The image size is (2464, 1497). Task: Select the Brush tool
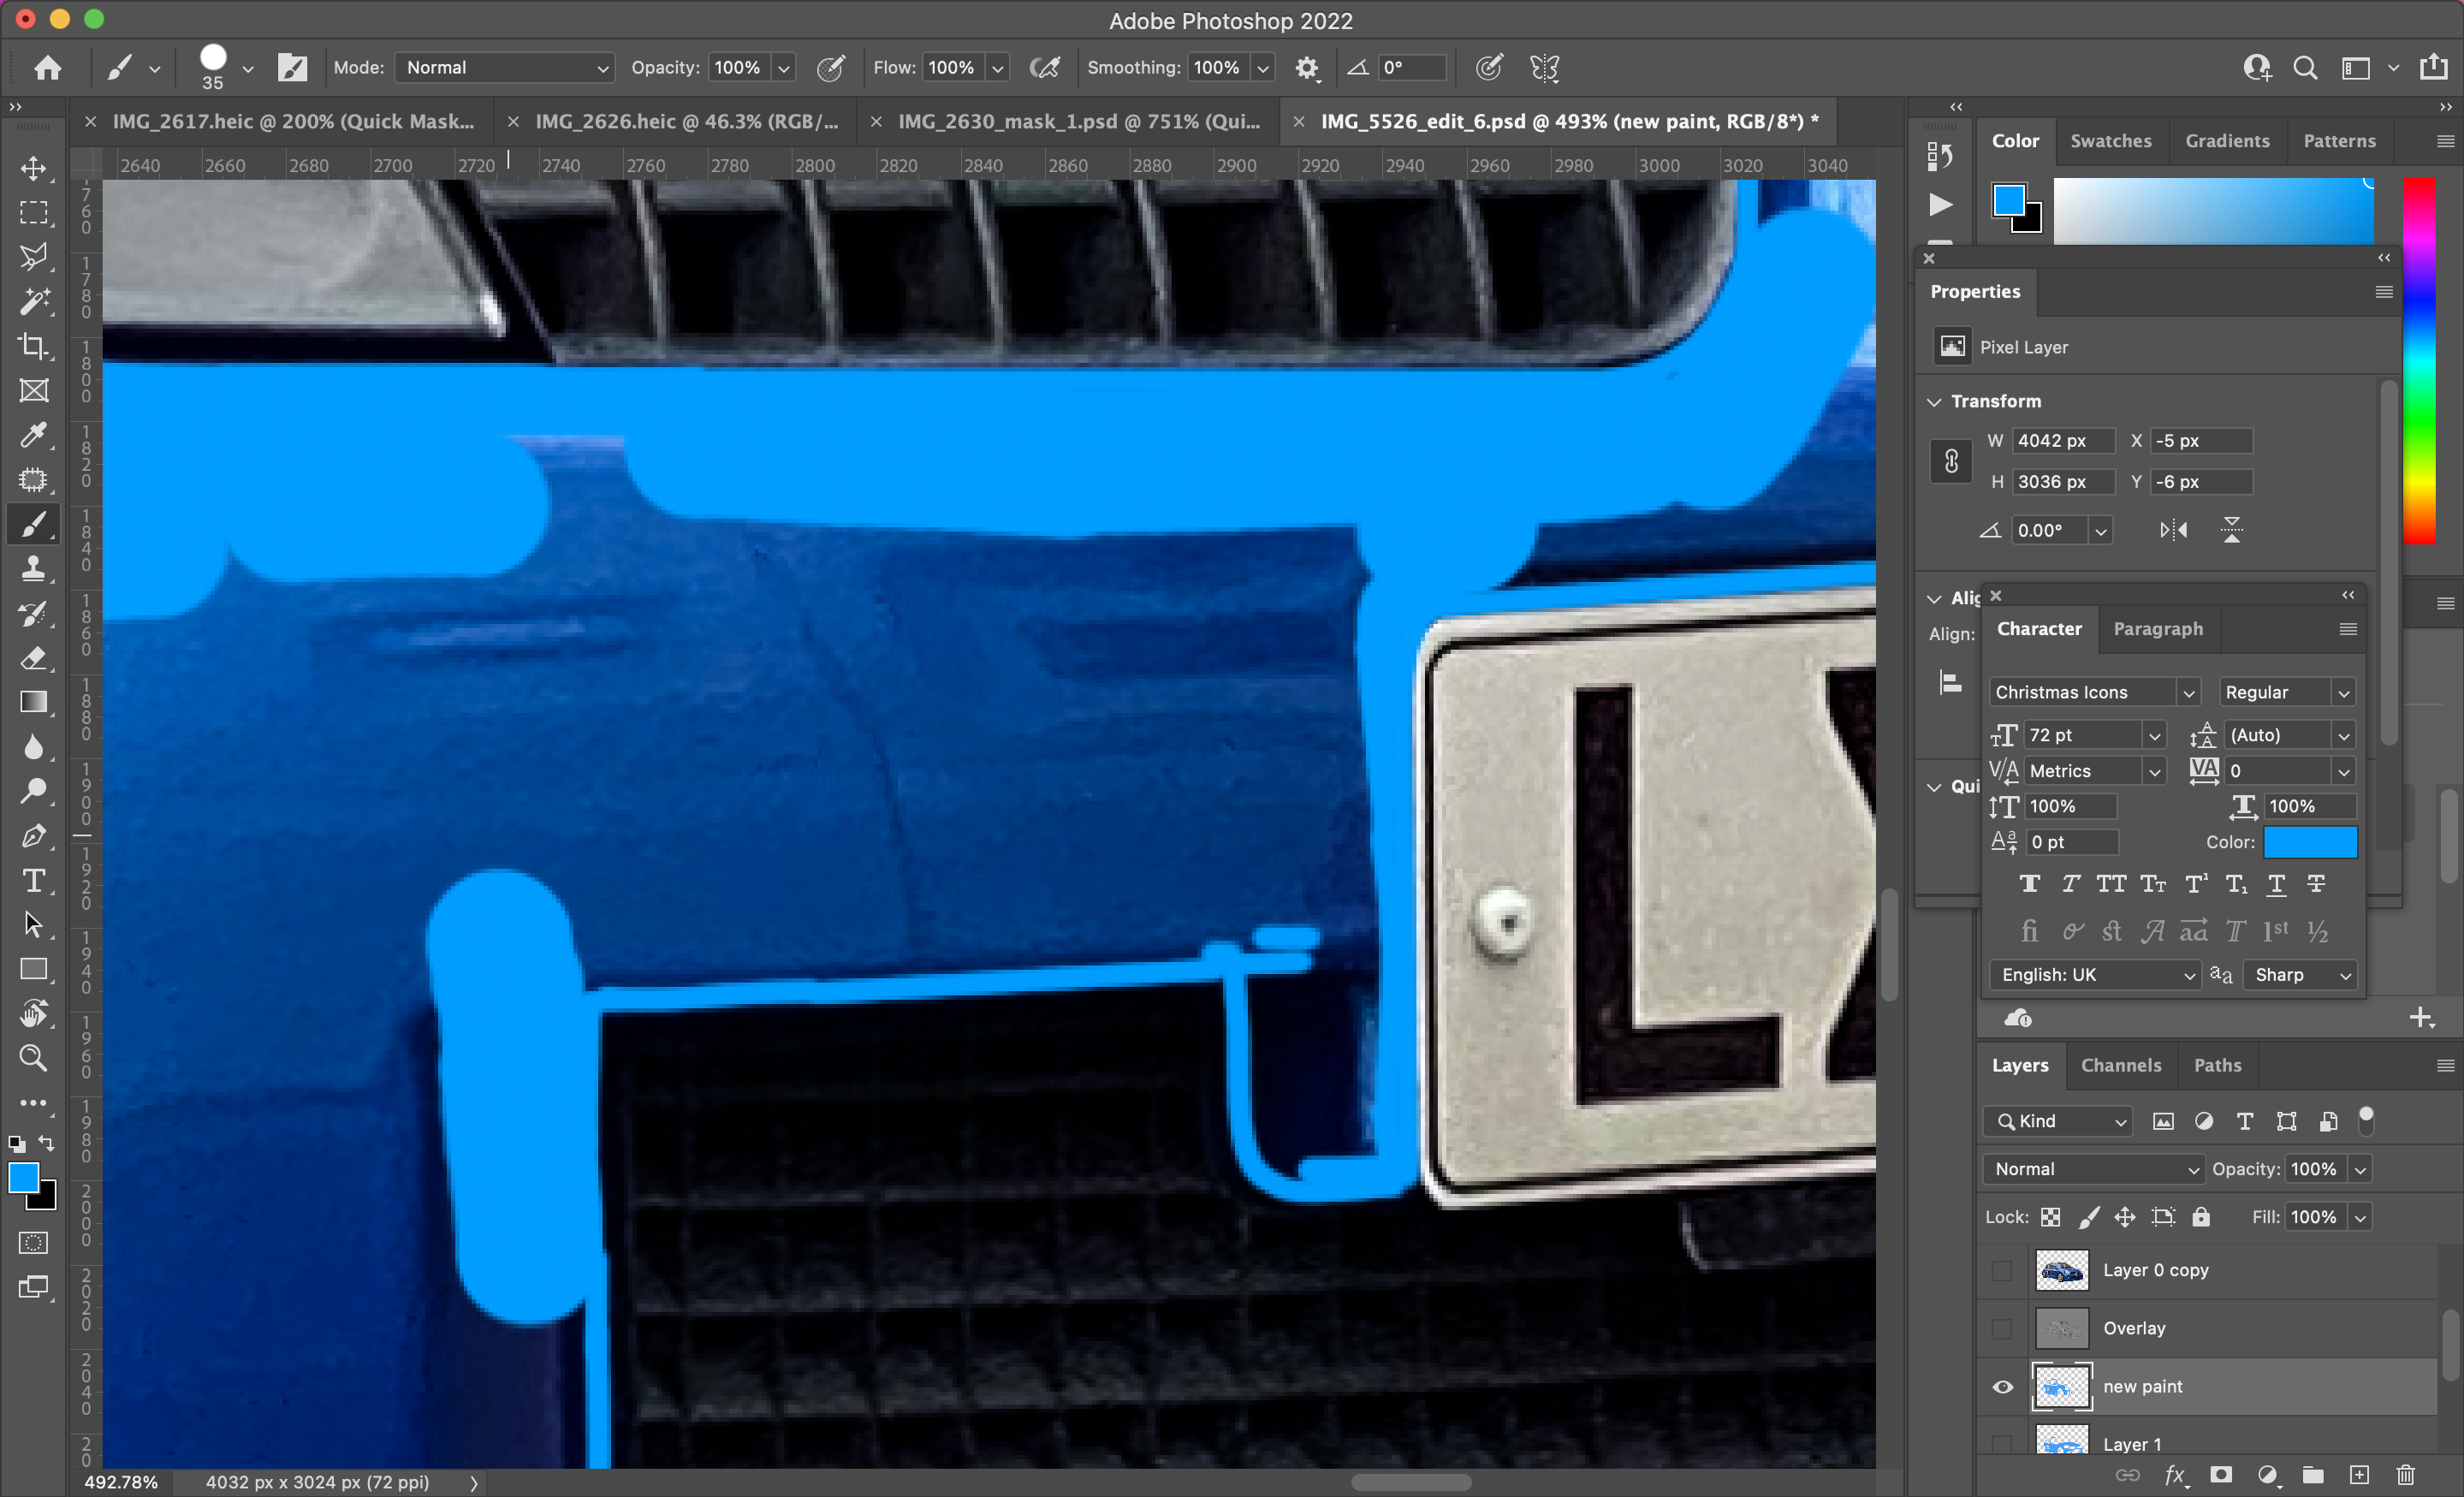[x=34, y=523]
